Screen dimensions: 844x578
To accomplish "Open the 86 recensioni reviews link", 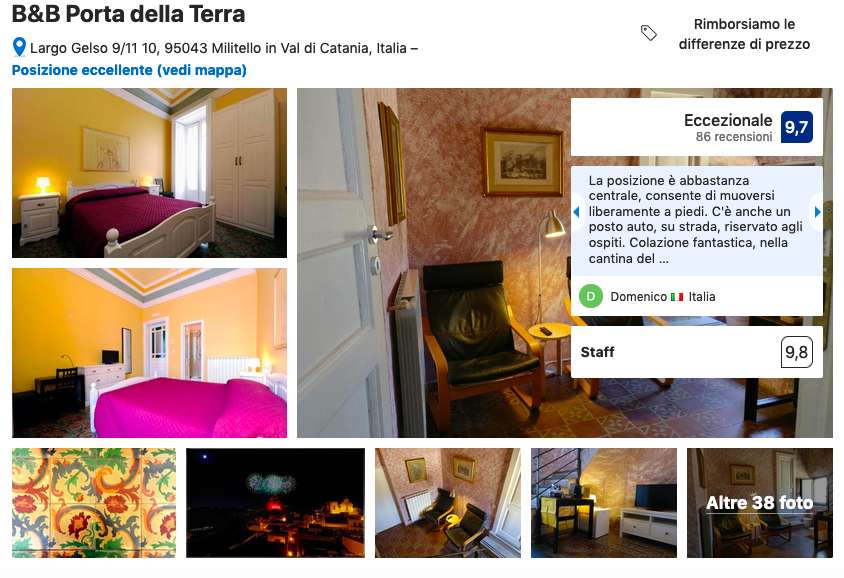I will point(734,137).
